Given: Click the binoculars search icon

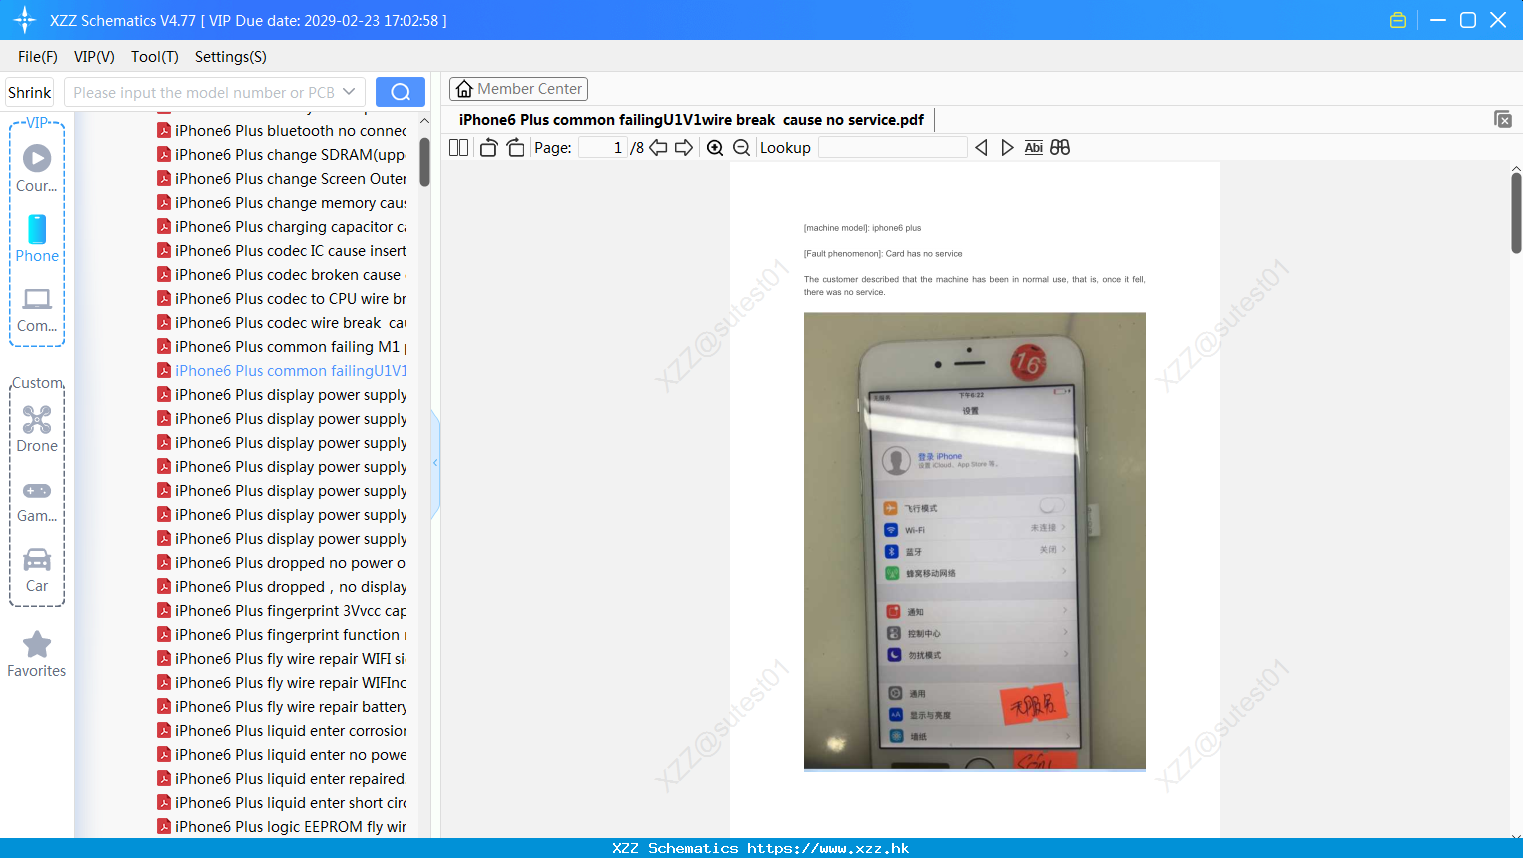Looking at the screenshot, I should pos(1060,148).
